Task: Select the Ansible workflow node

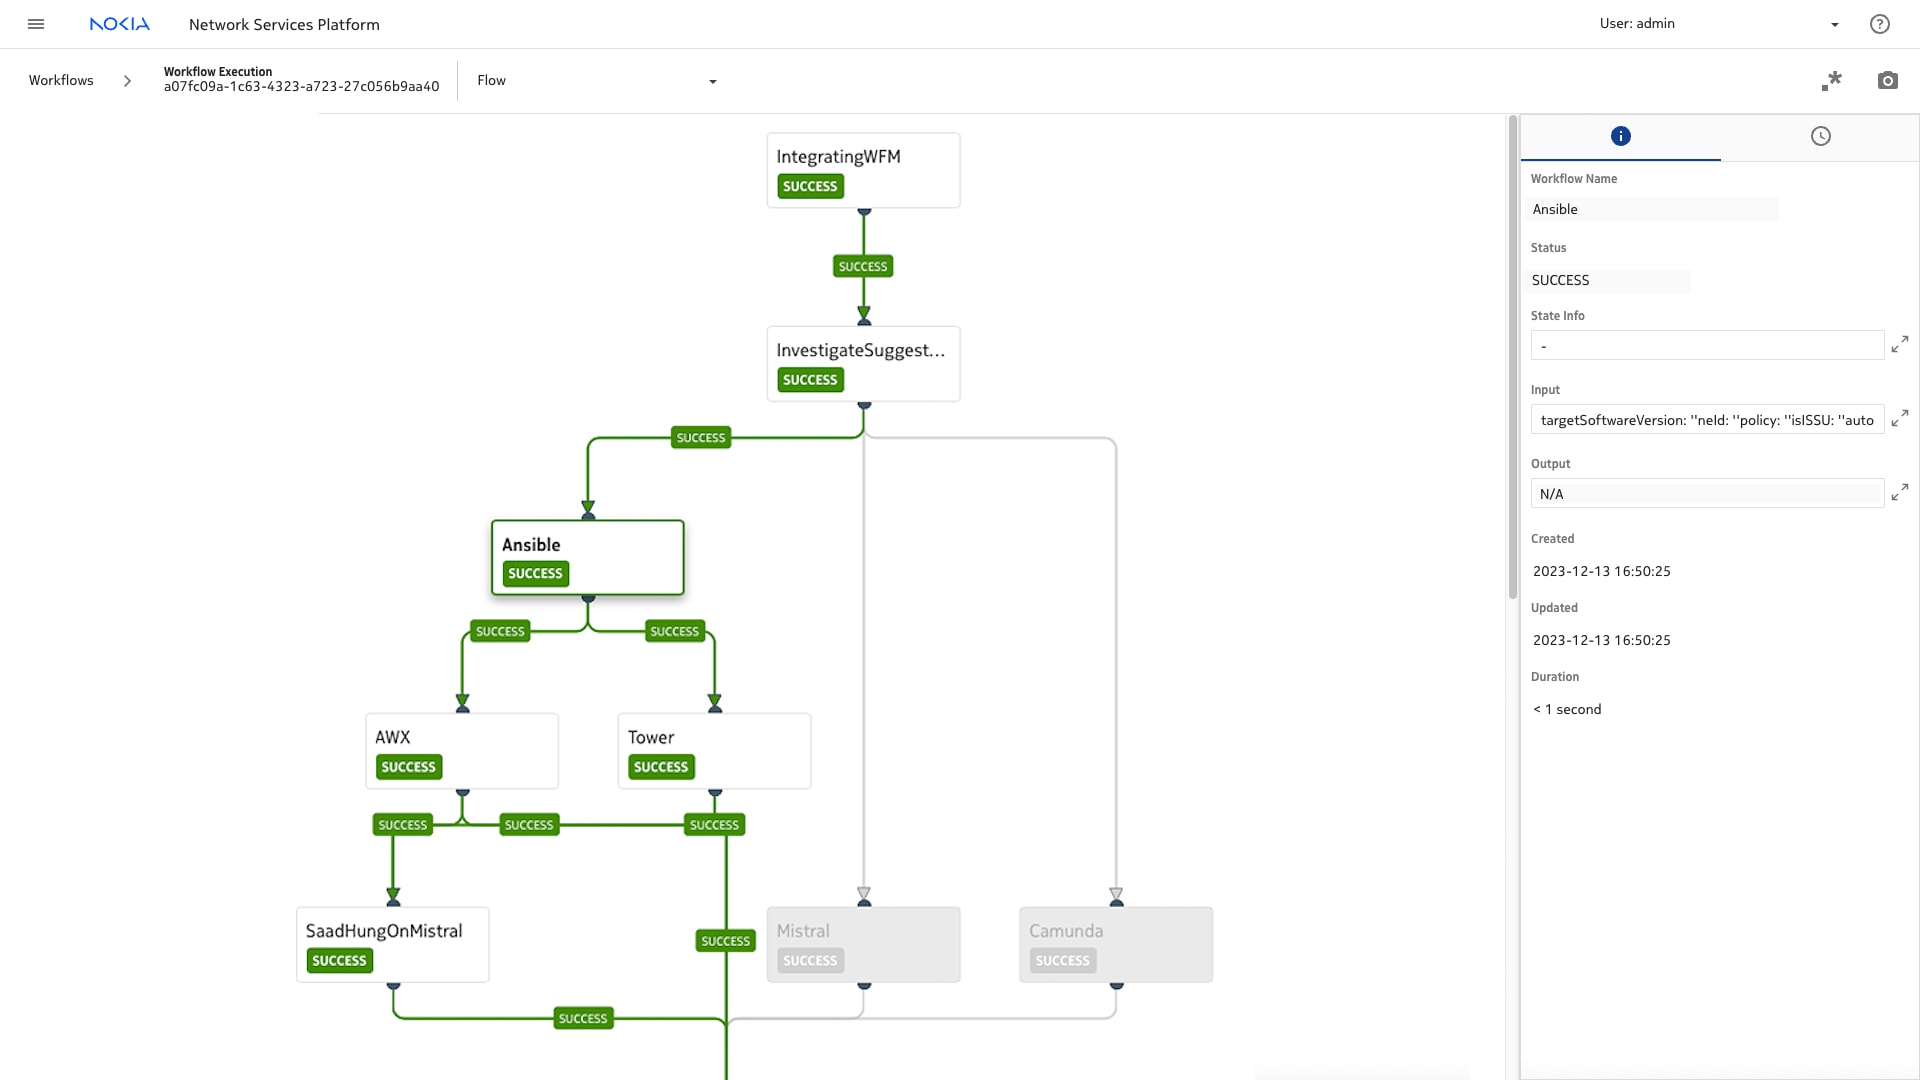Action: [587, 557]
